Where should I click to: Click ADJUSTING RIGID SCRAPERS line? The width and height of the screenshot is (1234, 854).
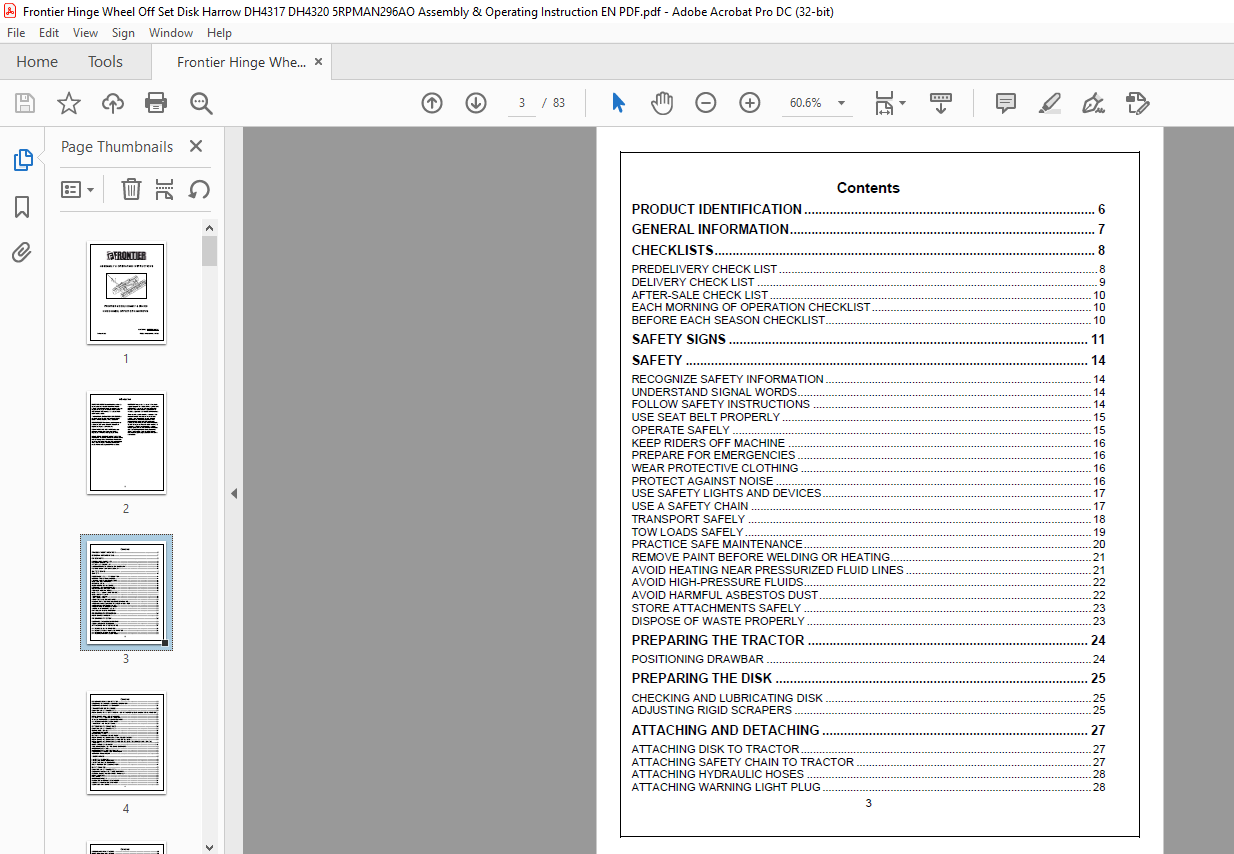(x=868, y=711)
